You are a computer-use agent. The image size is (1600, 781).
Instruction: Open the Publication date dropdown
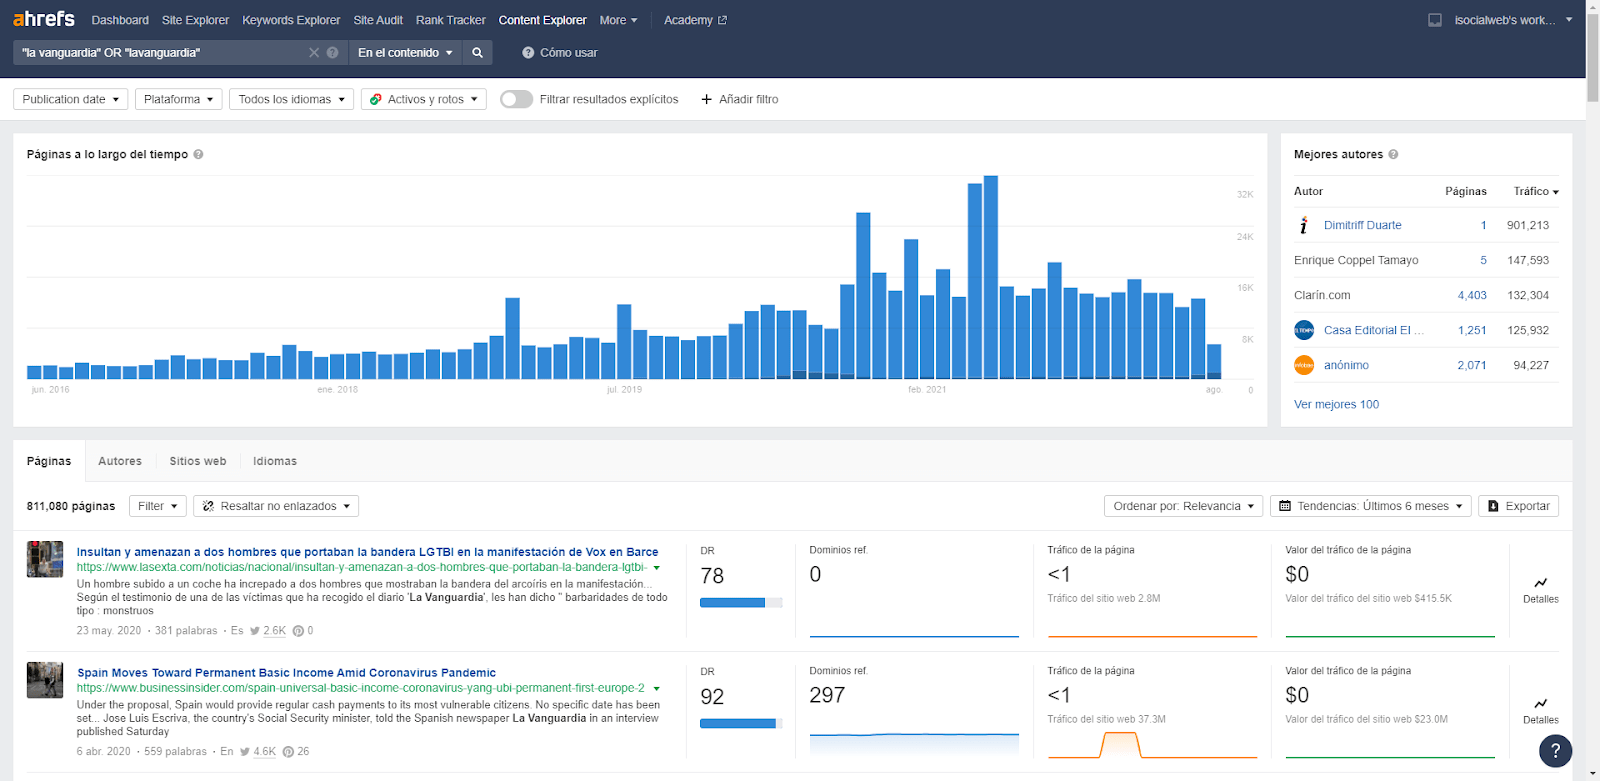tap(71, 99)
